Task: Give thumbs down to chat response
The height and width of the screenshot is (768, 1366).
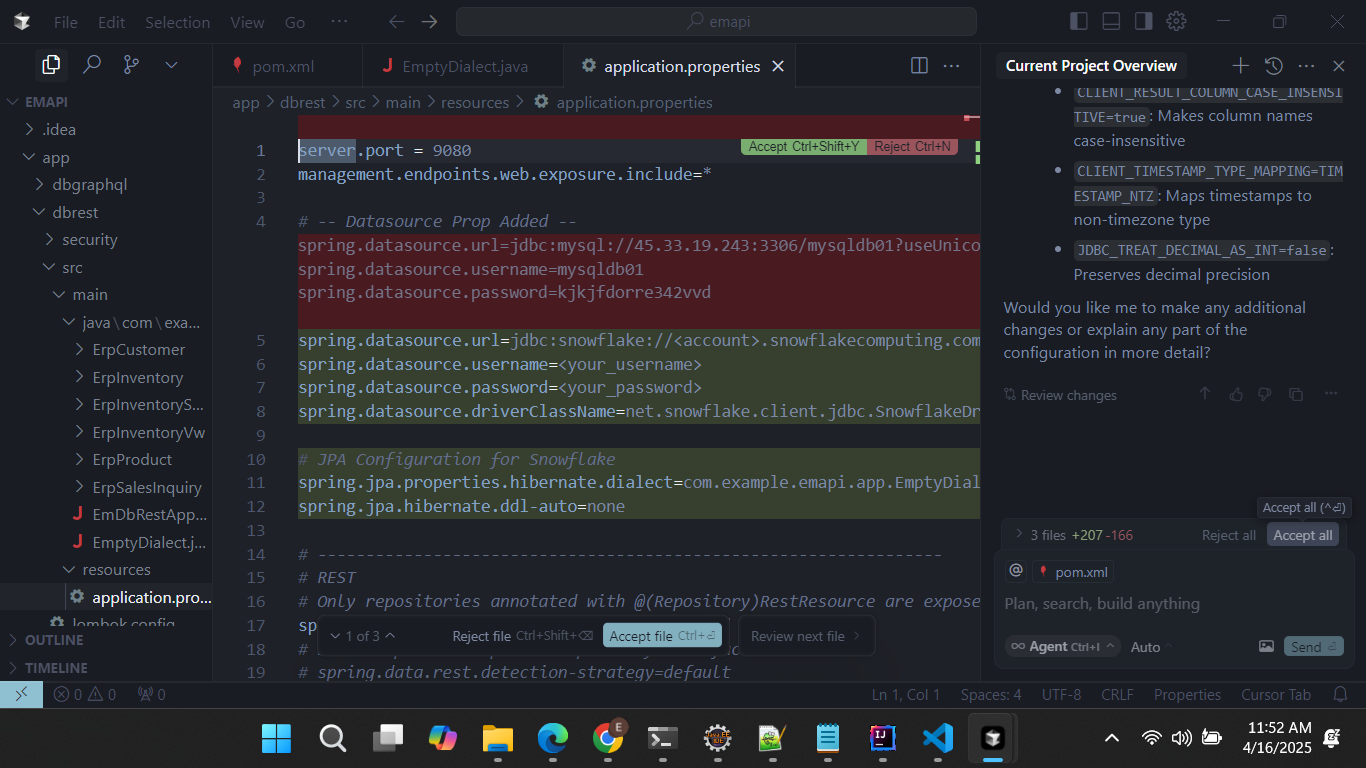Action: 1264,394
